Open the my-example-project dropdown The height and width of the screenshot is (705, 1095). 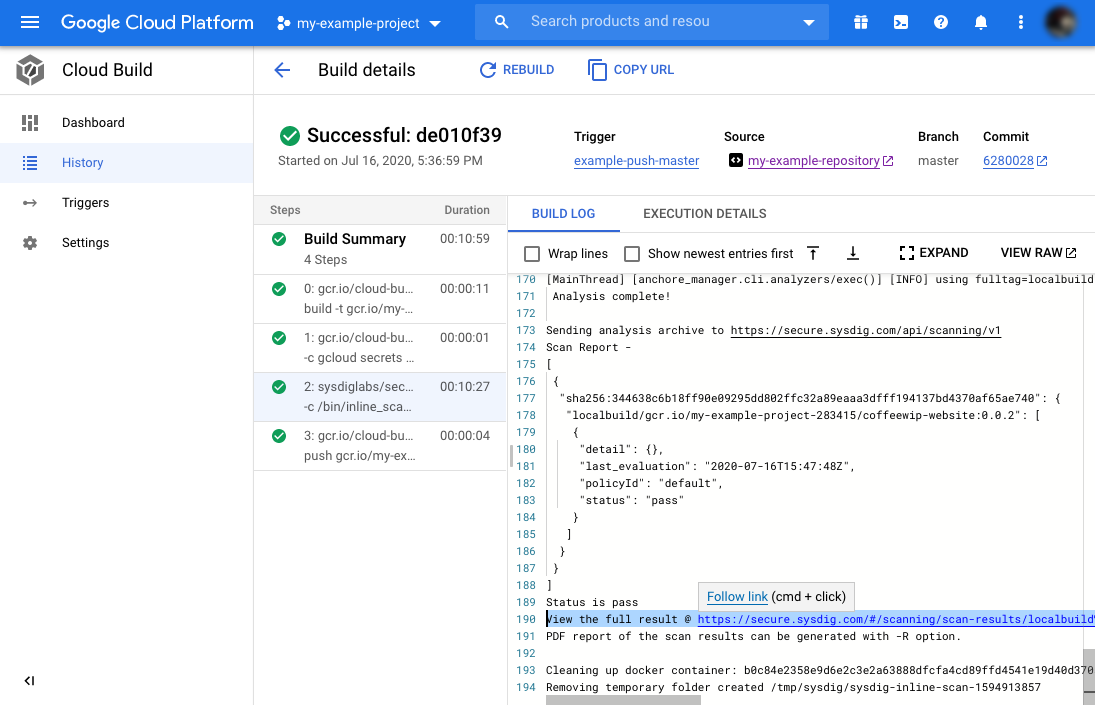pos(359,23)
